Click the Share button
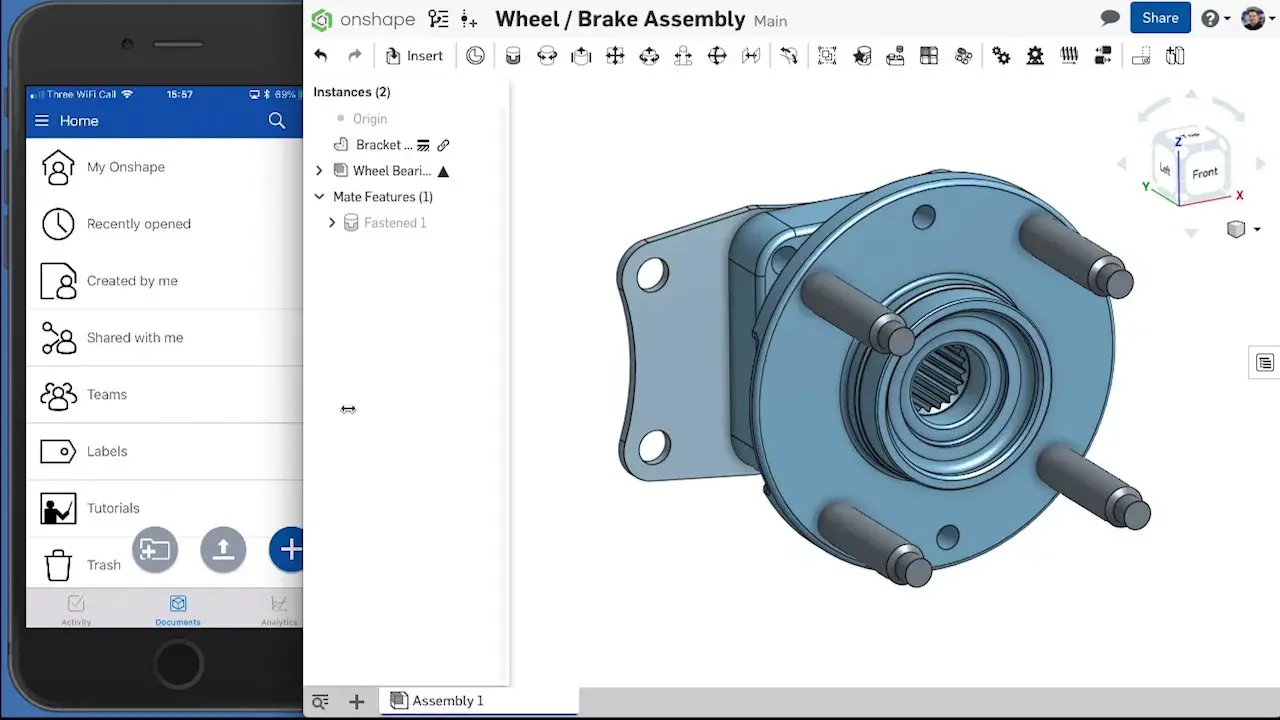This screenshot has width=1280, height=720. (1159, 17)
